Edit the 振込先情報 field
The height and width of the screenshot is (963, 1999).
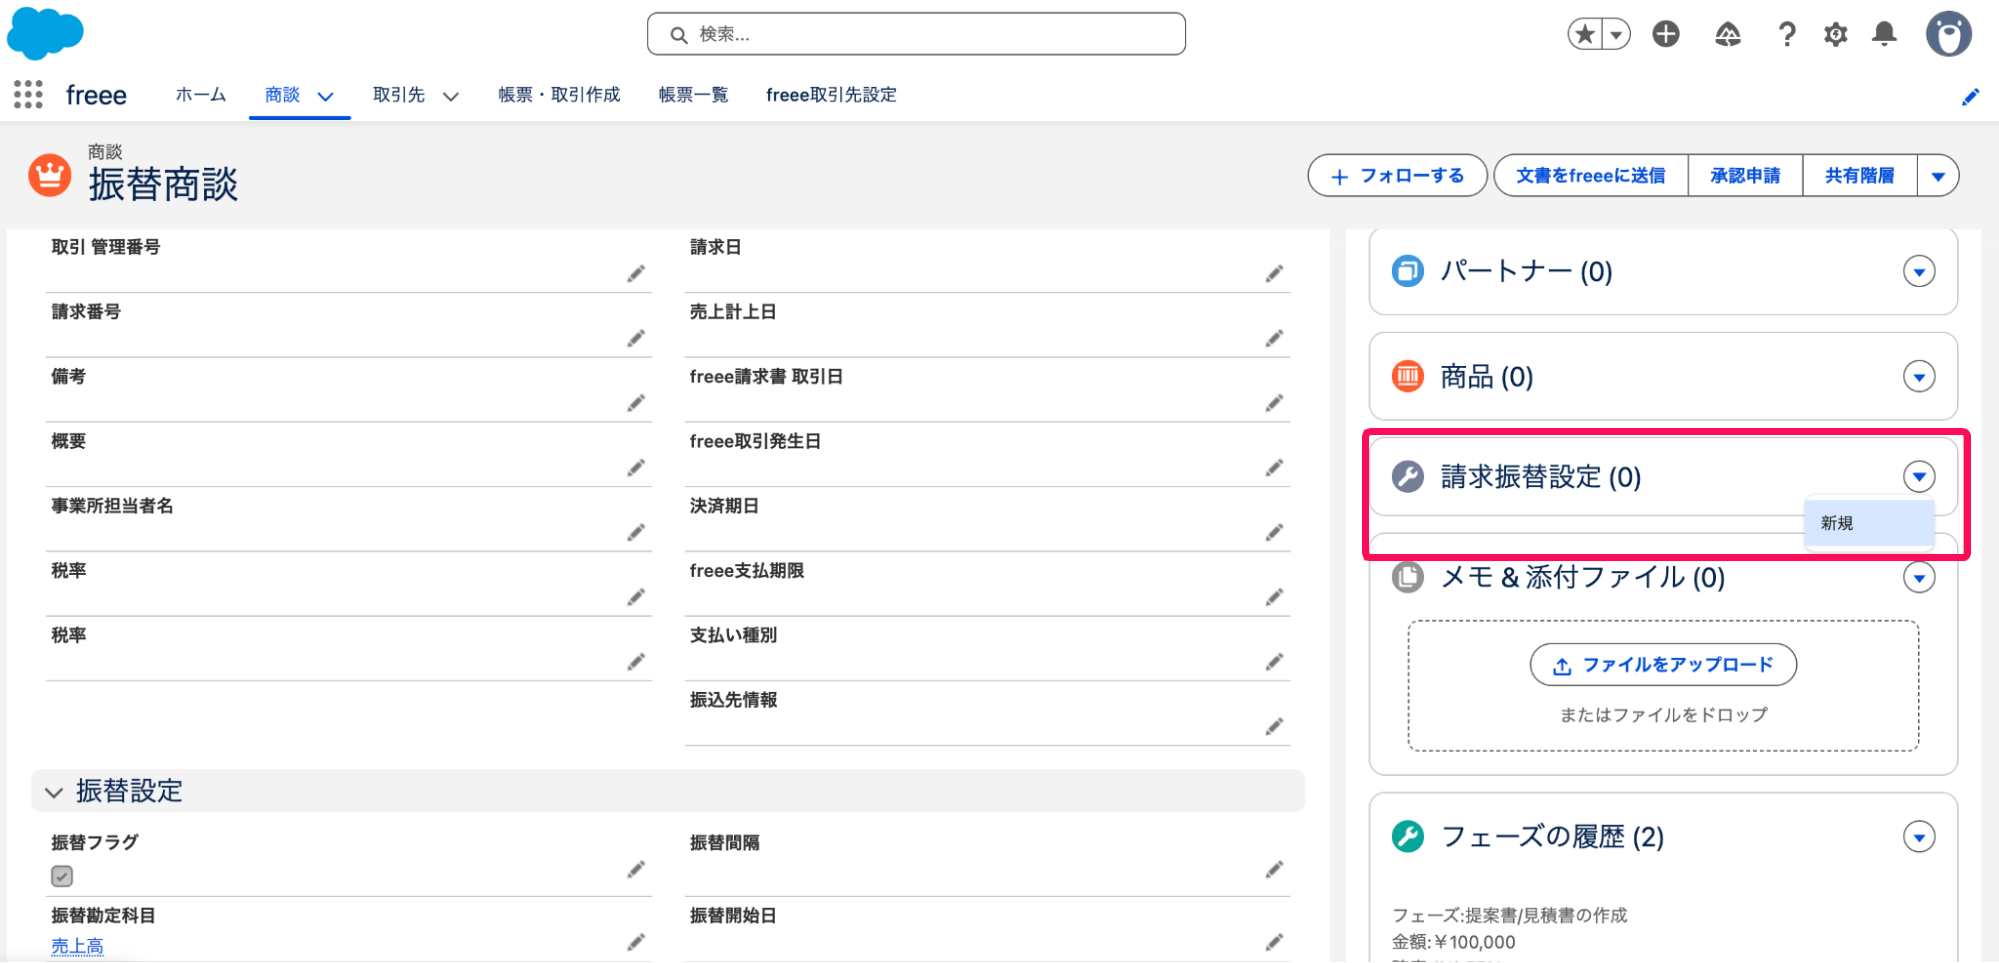click(x=1274, y=727)
